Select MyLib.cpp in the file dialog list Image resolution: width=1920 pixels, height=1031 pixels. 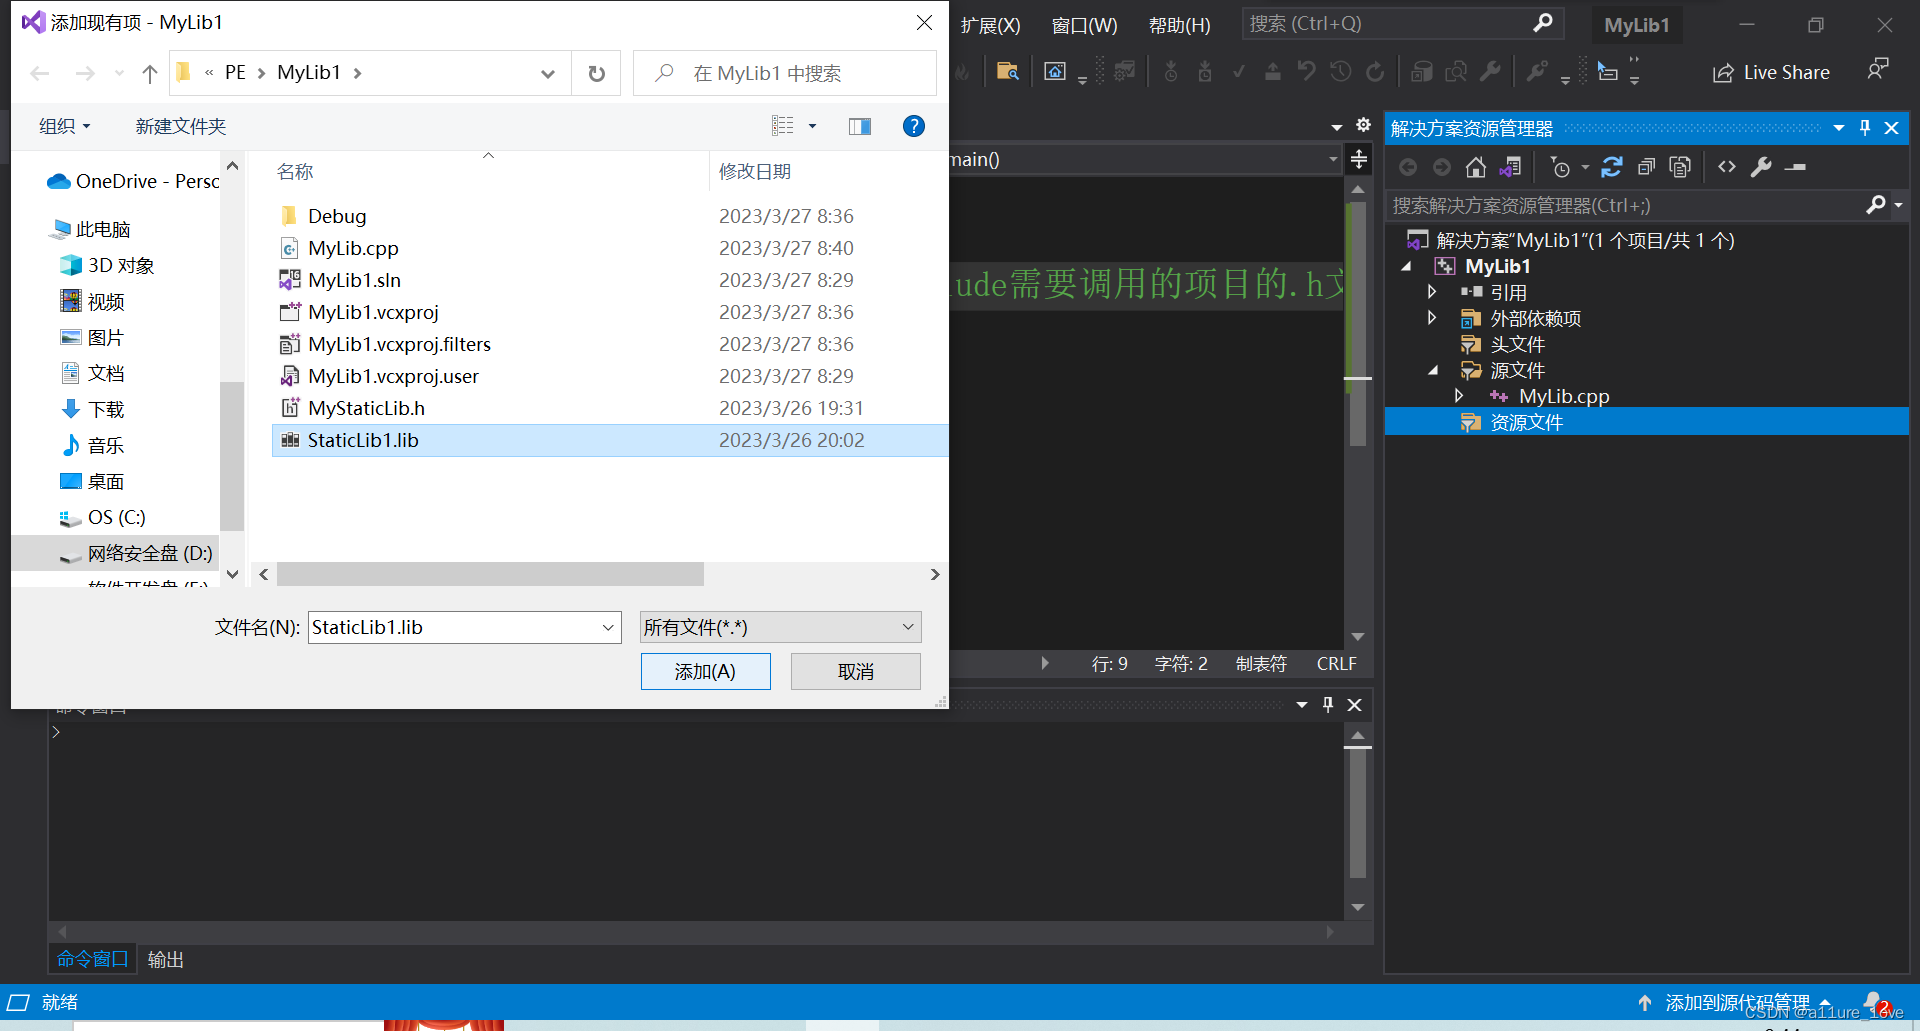pyautogui.click(x=353, y=248)
